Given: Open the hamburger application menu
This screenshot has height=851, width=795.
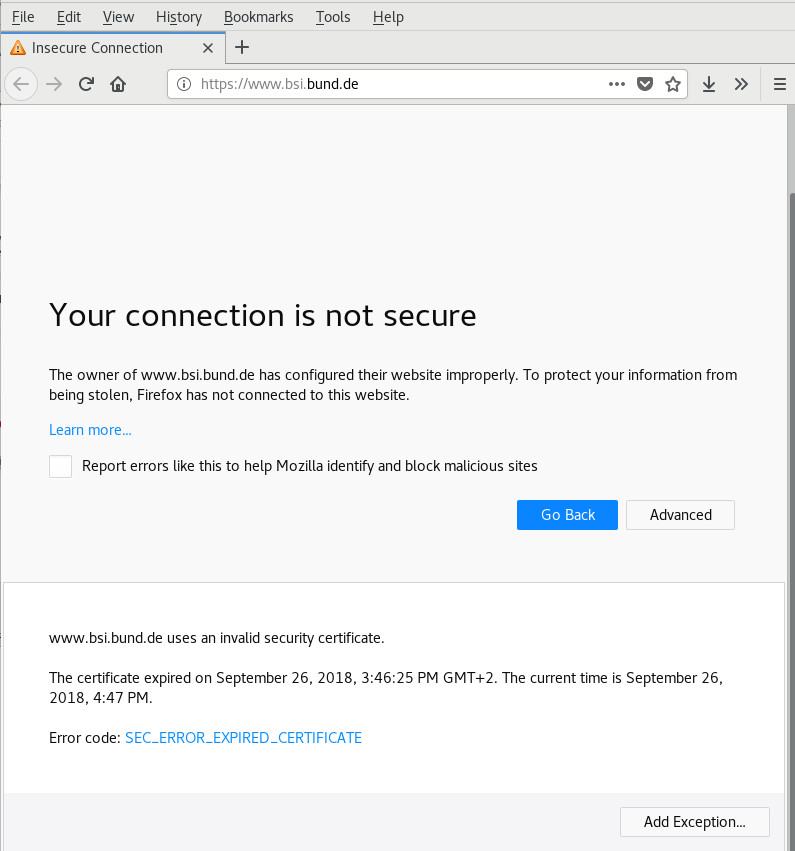Looking at the screenshot, I should pyautogui.click(x=780, y=84).
